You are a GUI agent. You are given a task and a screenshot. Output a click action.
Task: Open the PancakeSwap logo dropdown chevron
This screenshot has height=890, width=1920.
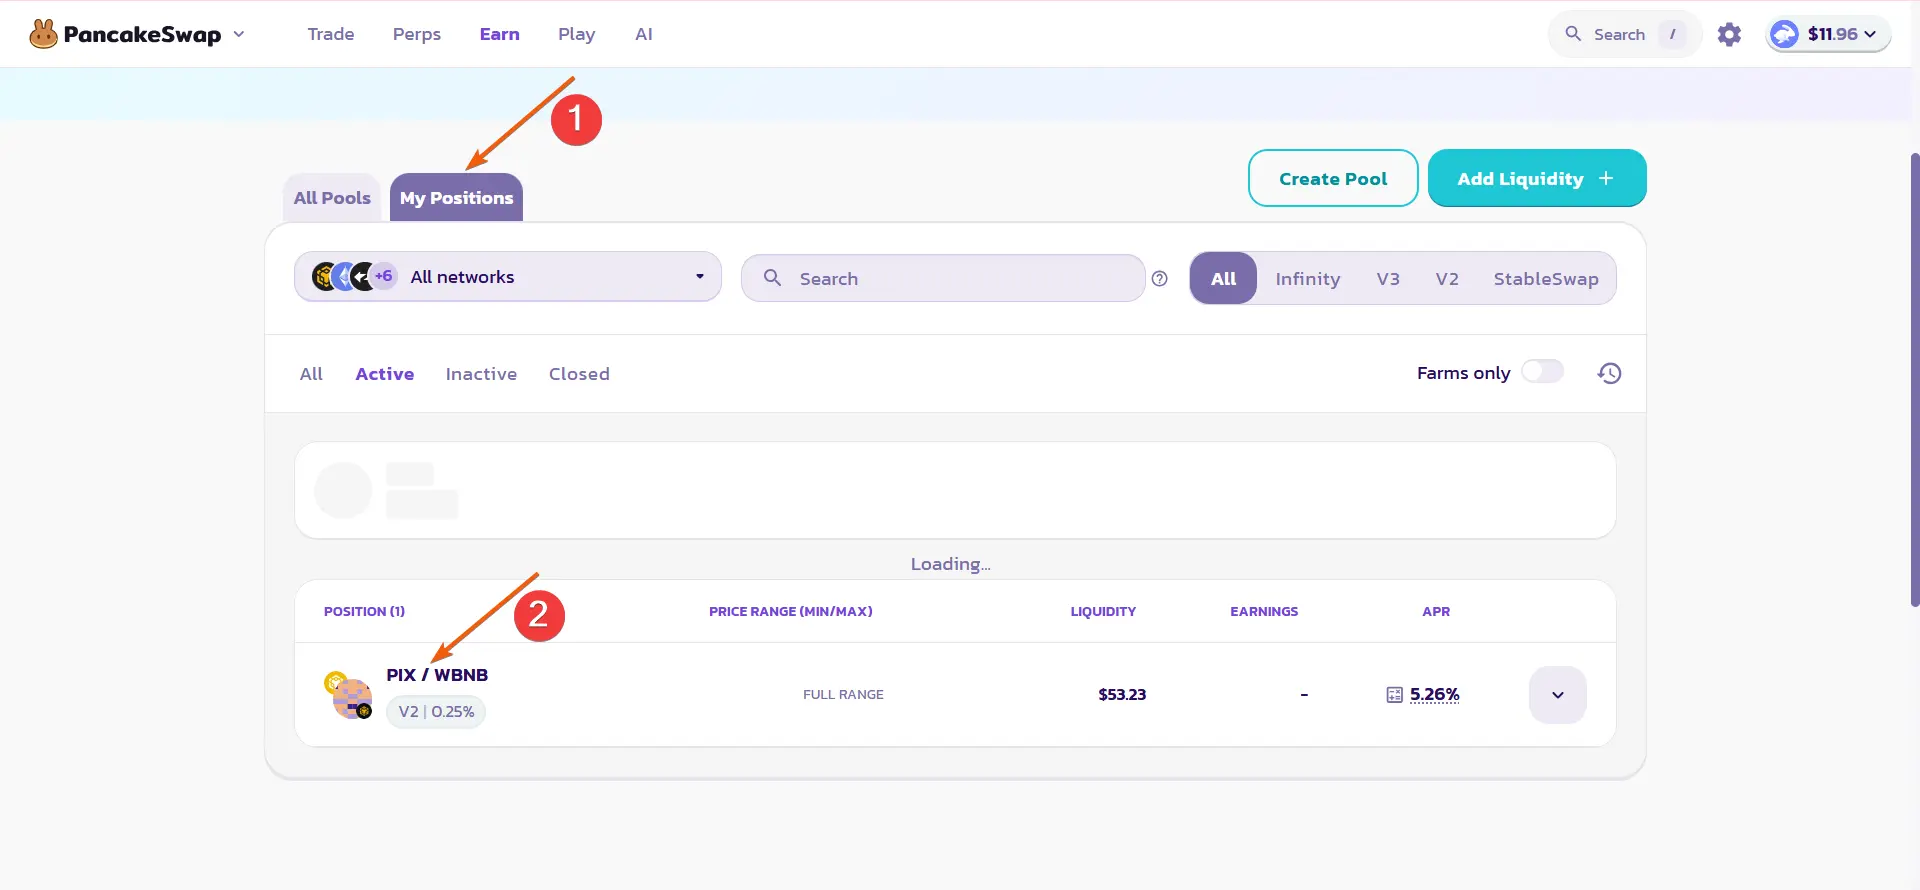click(239, 34)
